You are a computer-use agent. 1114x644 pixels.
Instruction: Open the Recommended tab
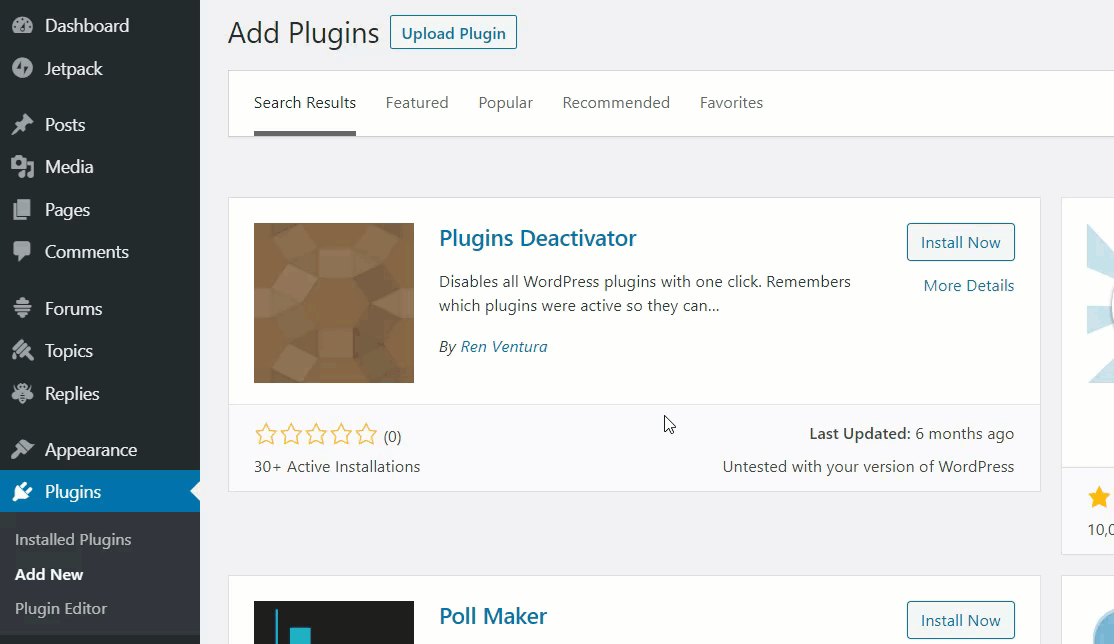[616, 102]
